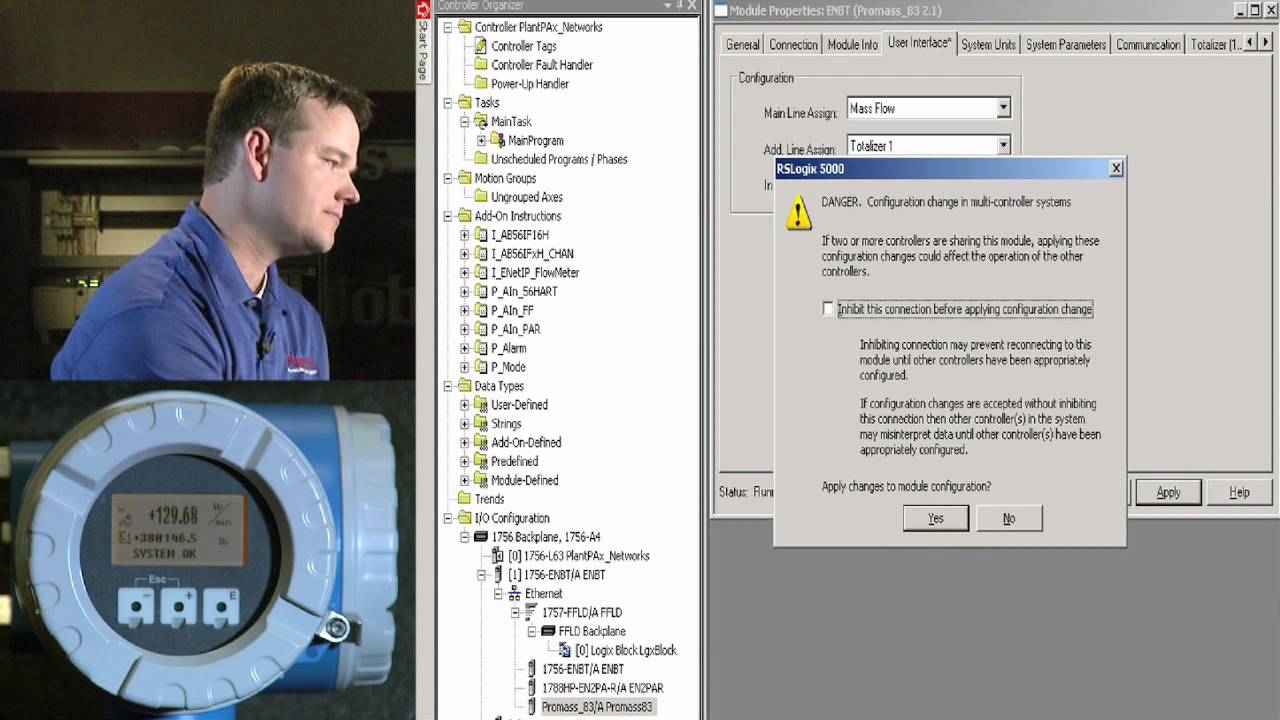
Task: Click the MainTask task icon
Action: click(x=481, y=122)
